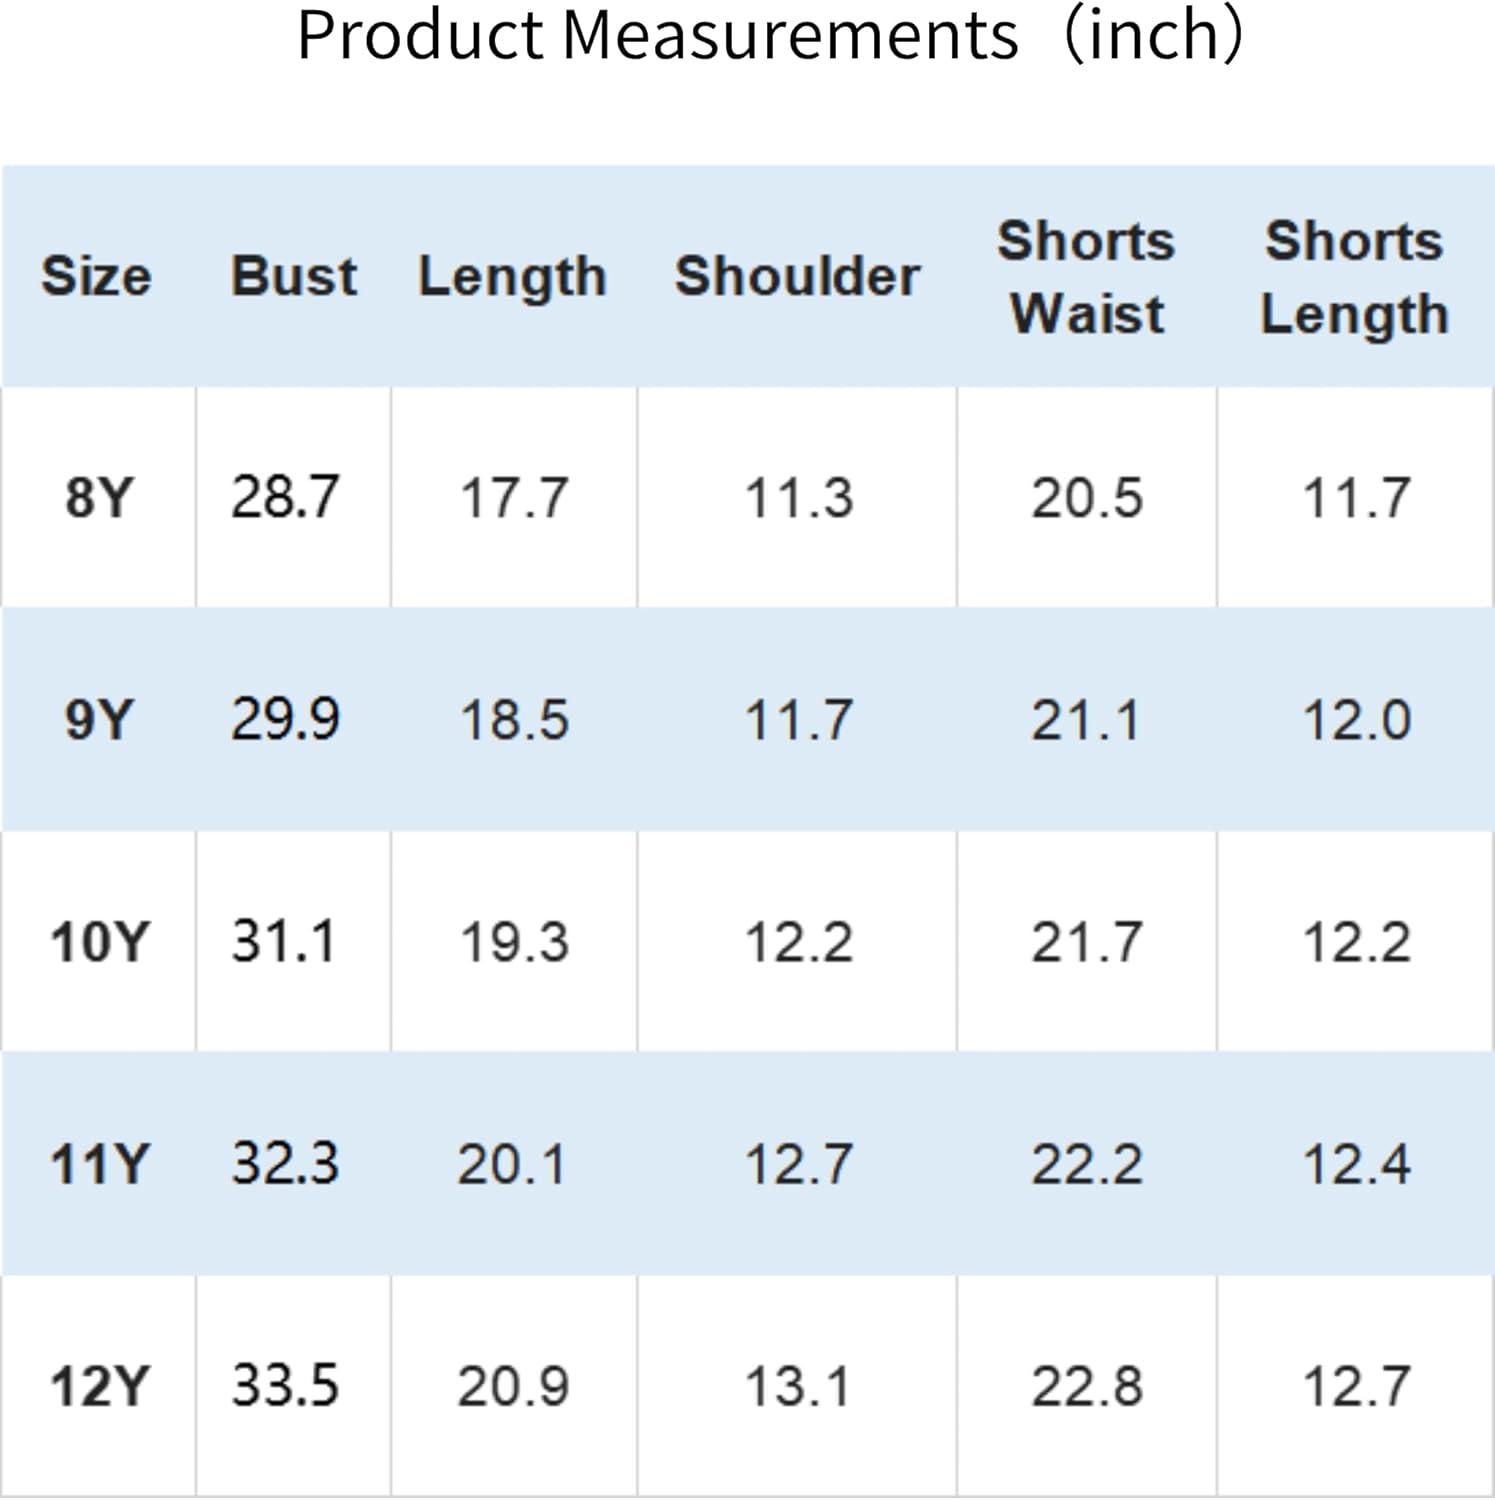Select the 22.2 shorts waist cell
The height and width of the screenshot is (1500, 1495).
(1087, 1164)
